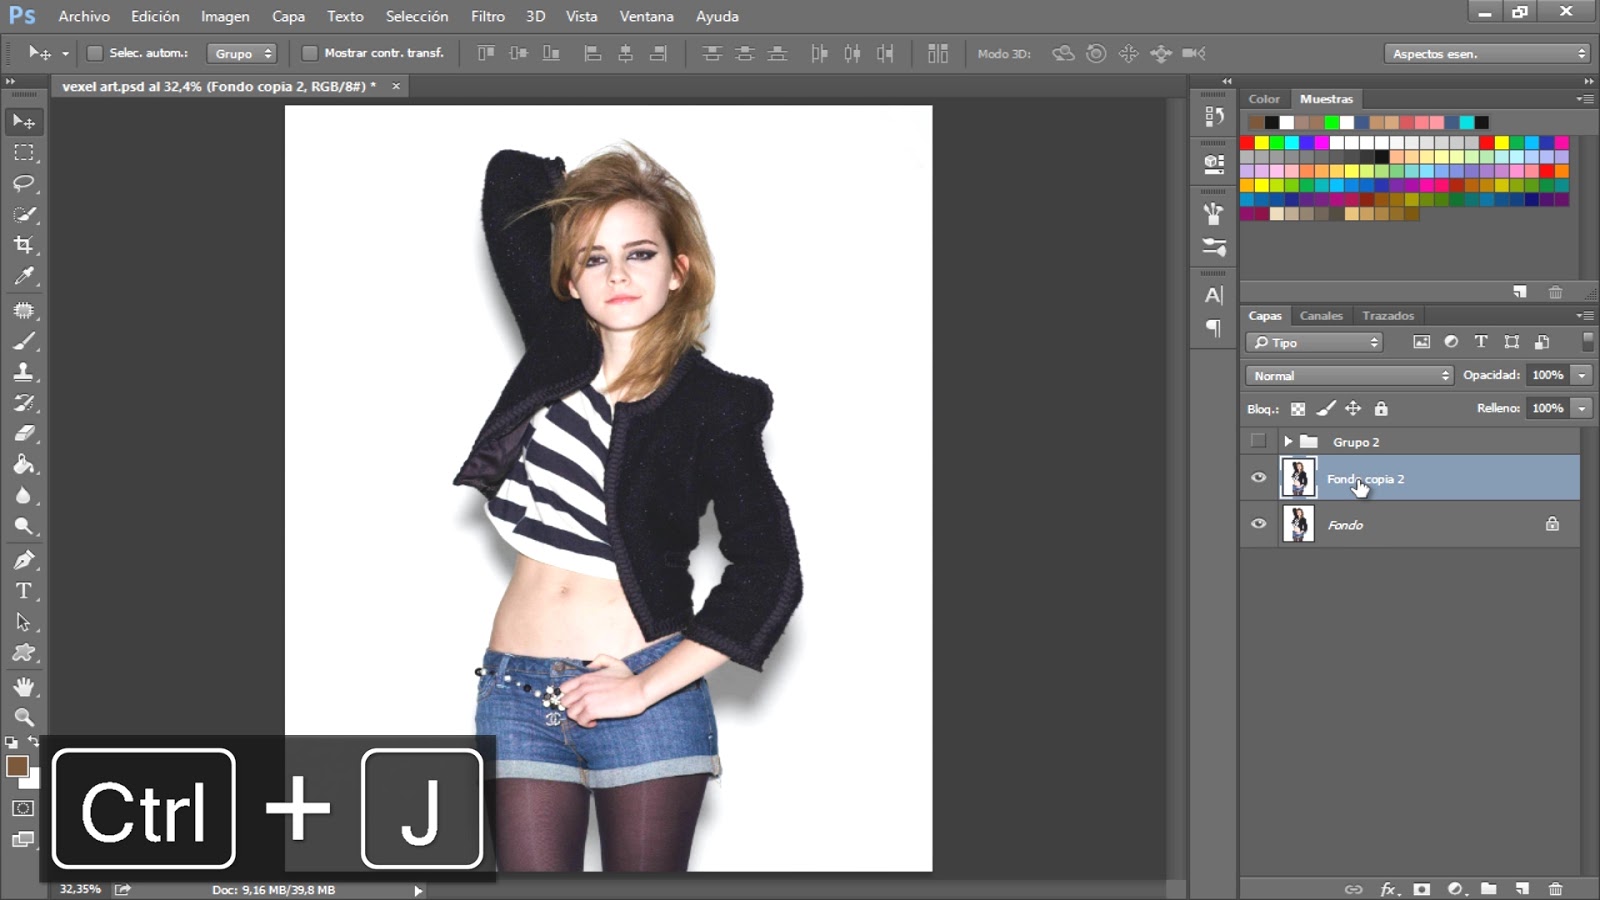Select the Pen tool
This screenshot has height=900, width=1600.
pyautogui.click(x=24, y=560)
